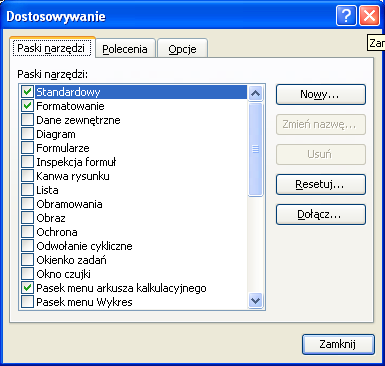This screenshot has width=385, height=366.
Task: Switch to the Polecenia tab
Action: [125, 49]
